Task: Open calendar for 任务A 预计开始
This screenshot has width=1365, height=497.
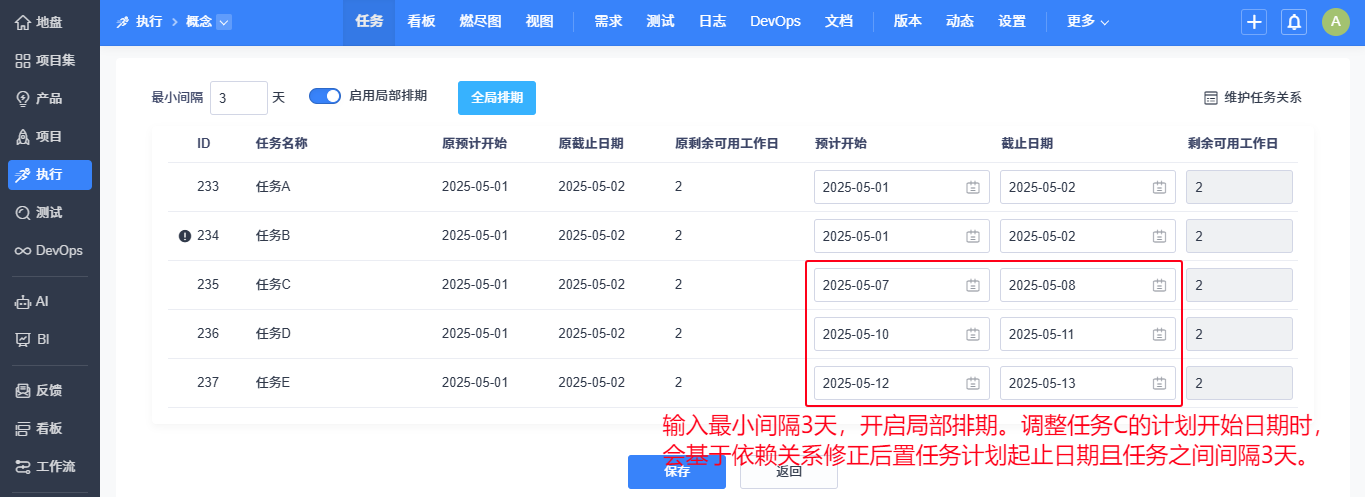Action: click(x=973, y=187)
